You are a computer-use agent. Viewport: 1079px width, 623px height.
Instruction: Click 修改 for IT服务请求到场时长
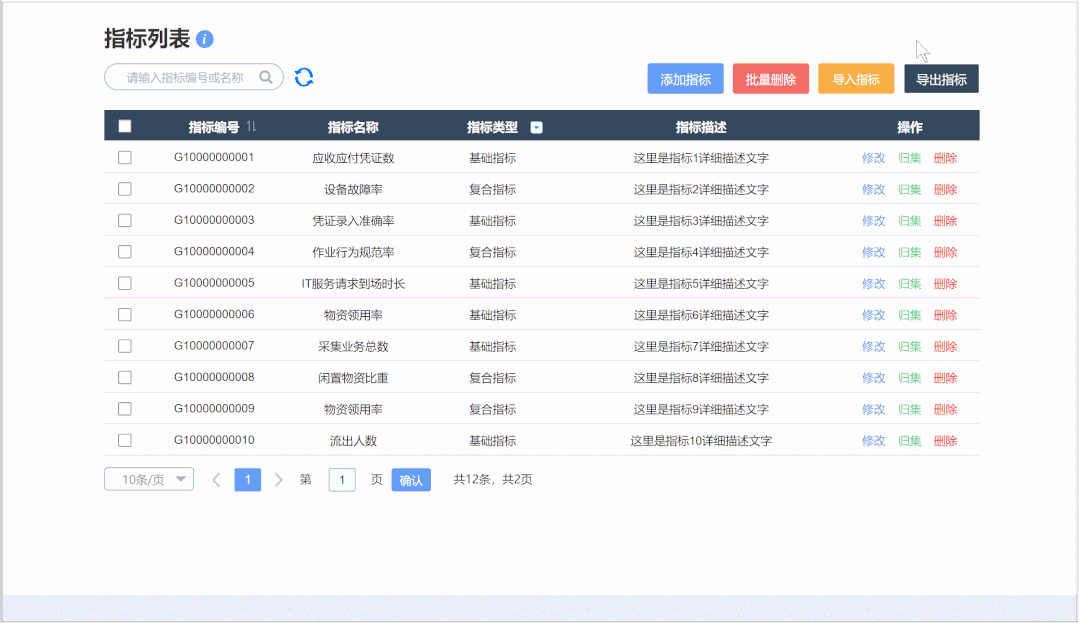tap(873, 284)
